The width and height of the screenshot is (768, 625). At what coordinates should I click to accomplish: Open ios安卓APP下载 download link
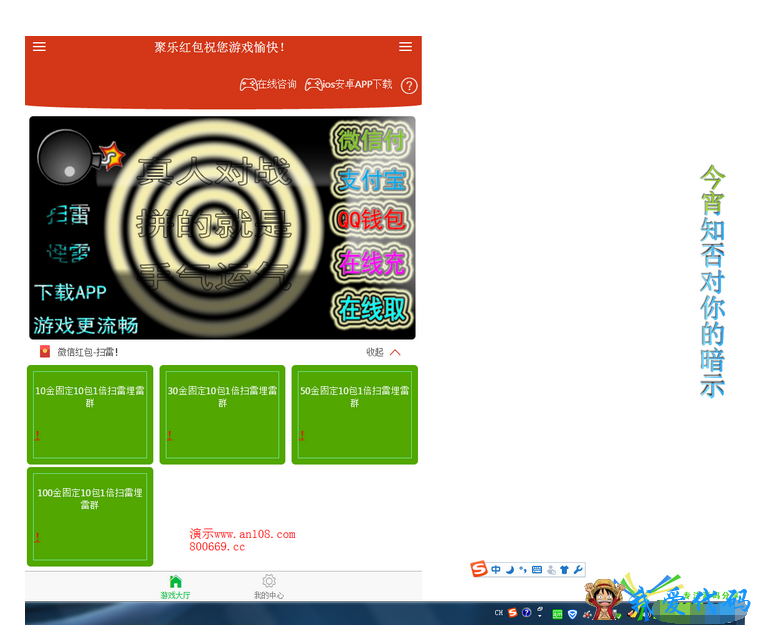(357, 84)
